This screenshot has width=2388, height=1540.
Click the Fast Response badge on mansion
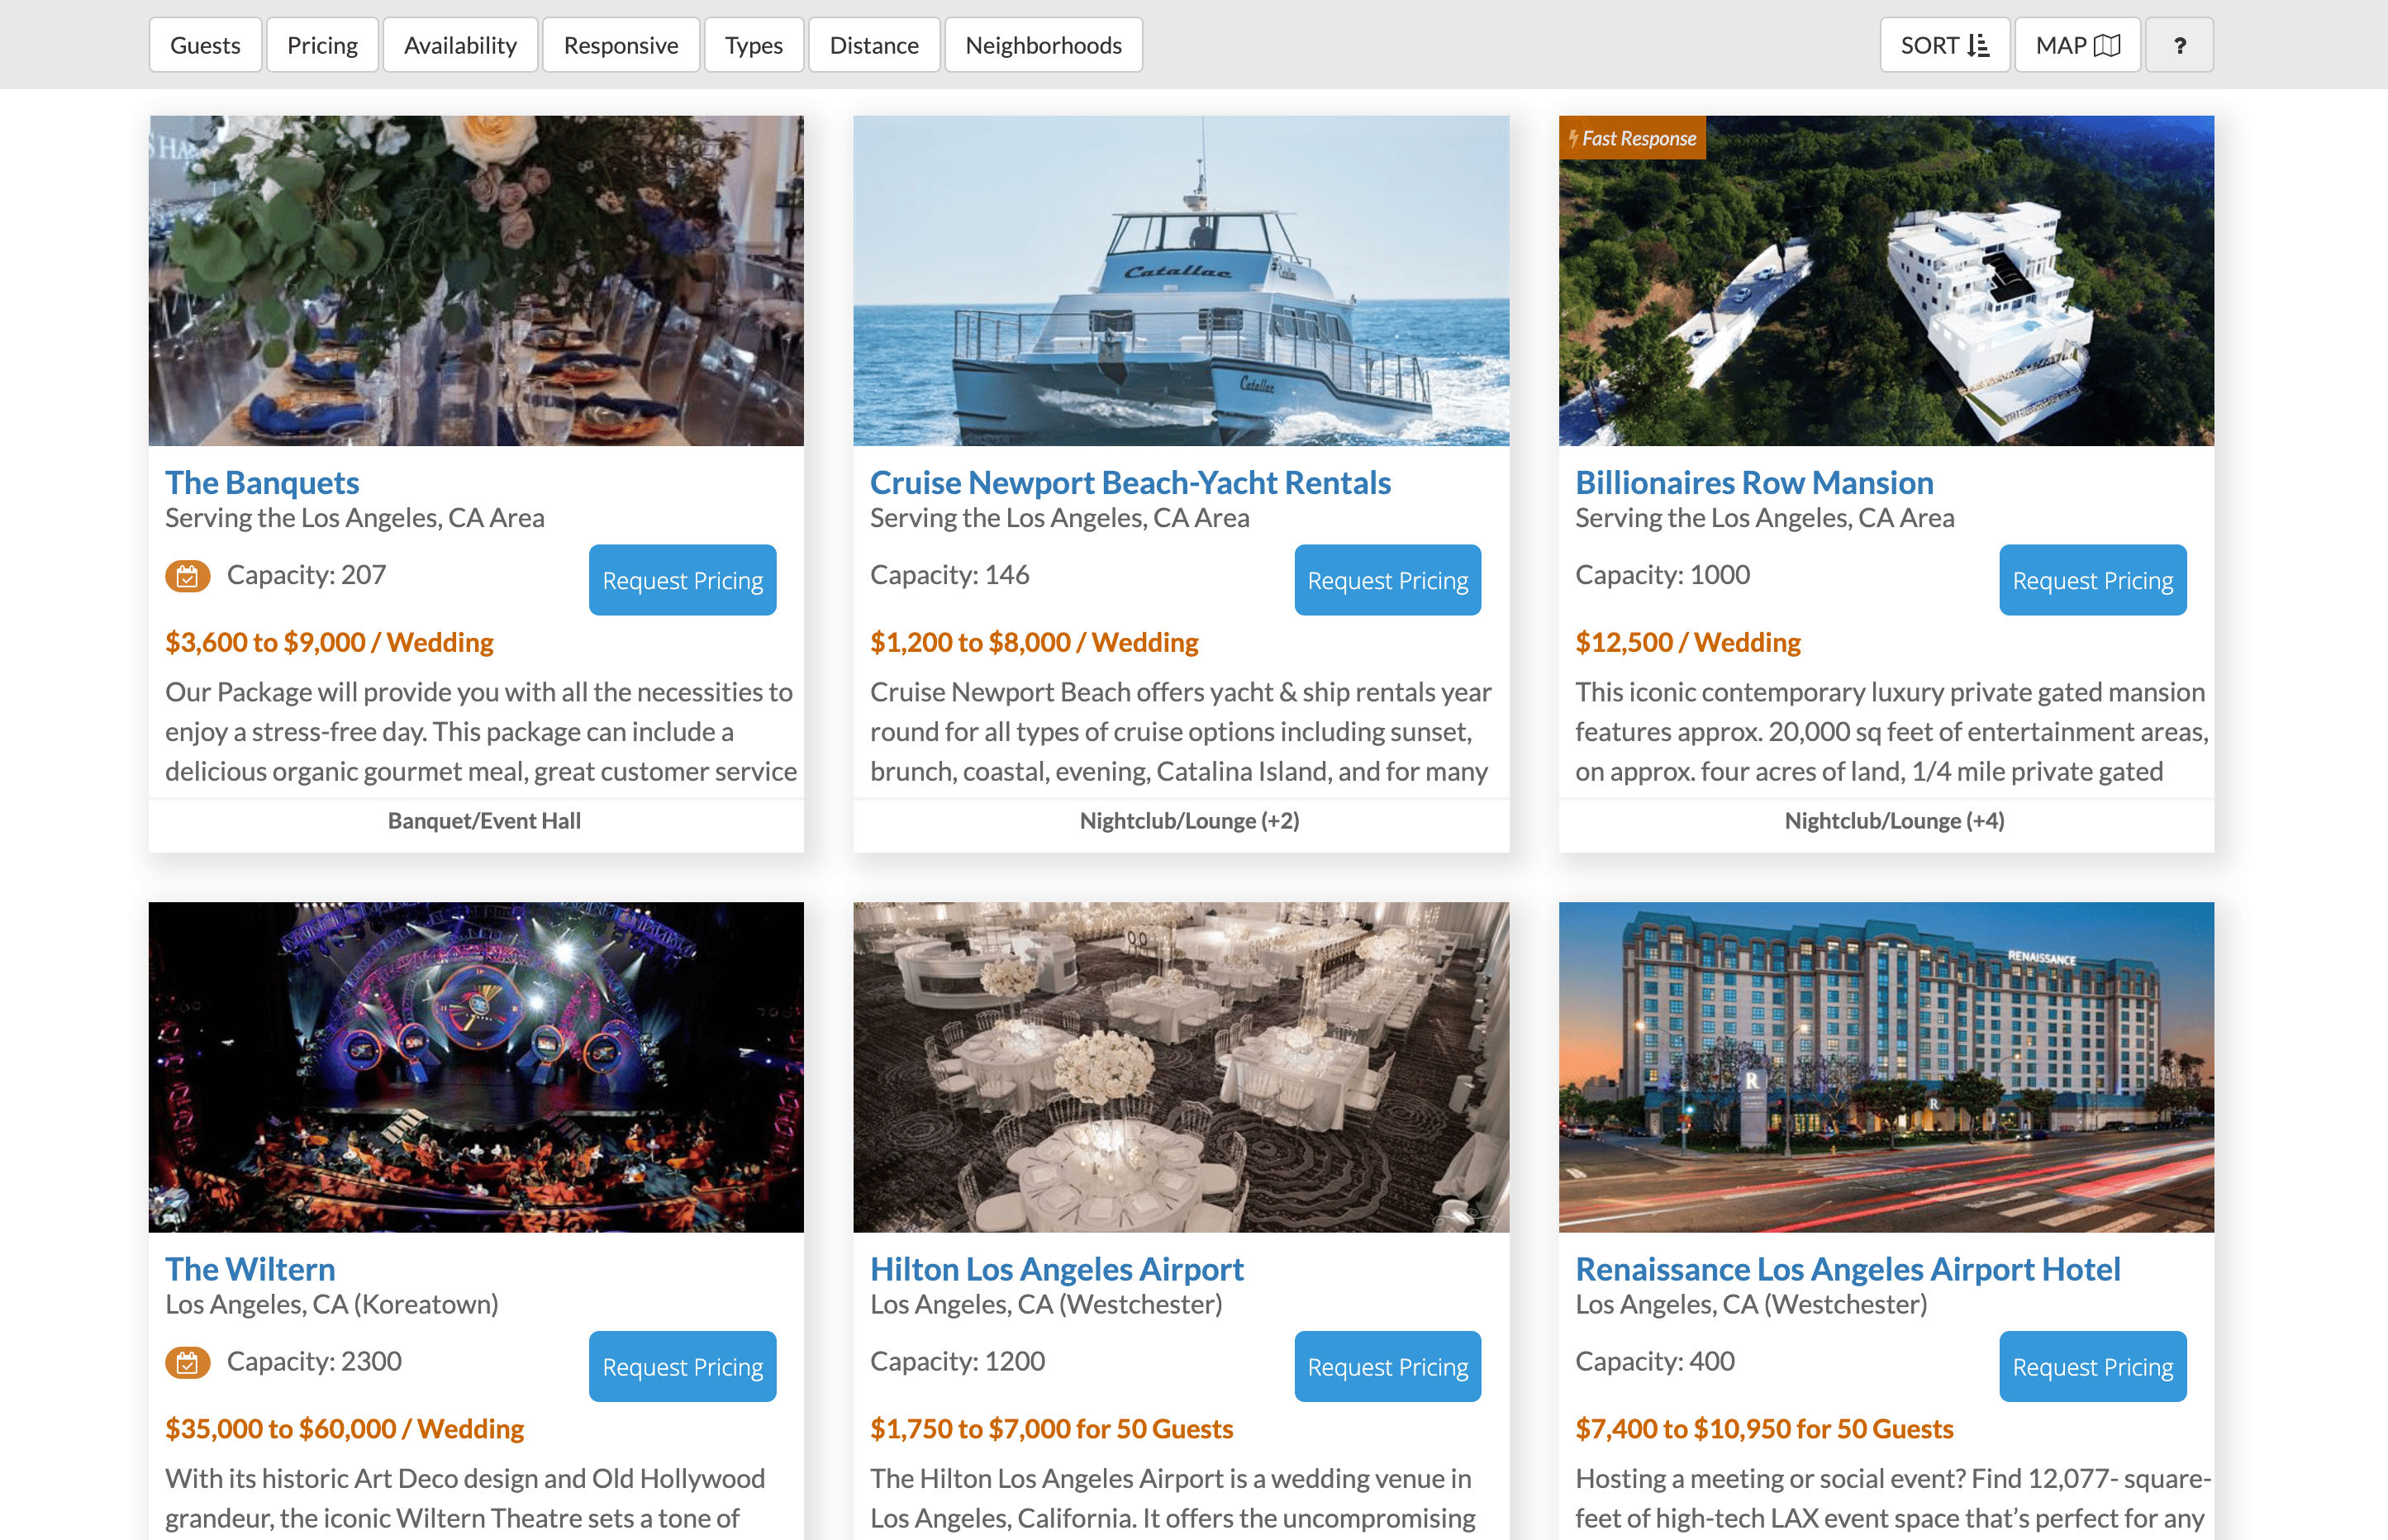[x=1632, y=138]
